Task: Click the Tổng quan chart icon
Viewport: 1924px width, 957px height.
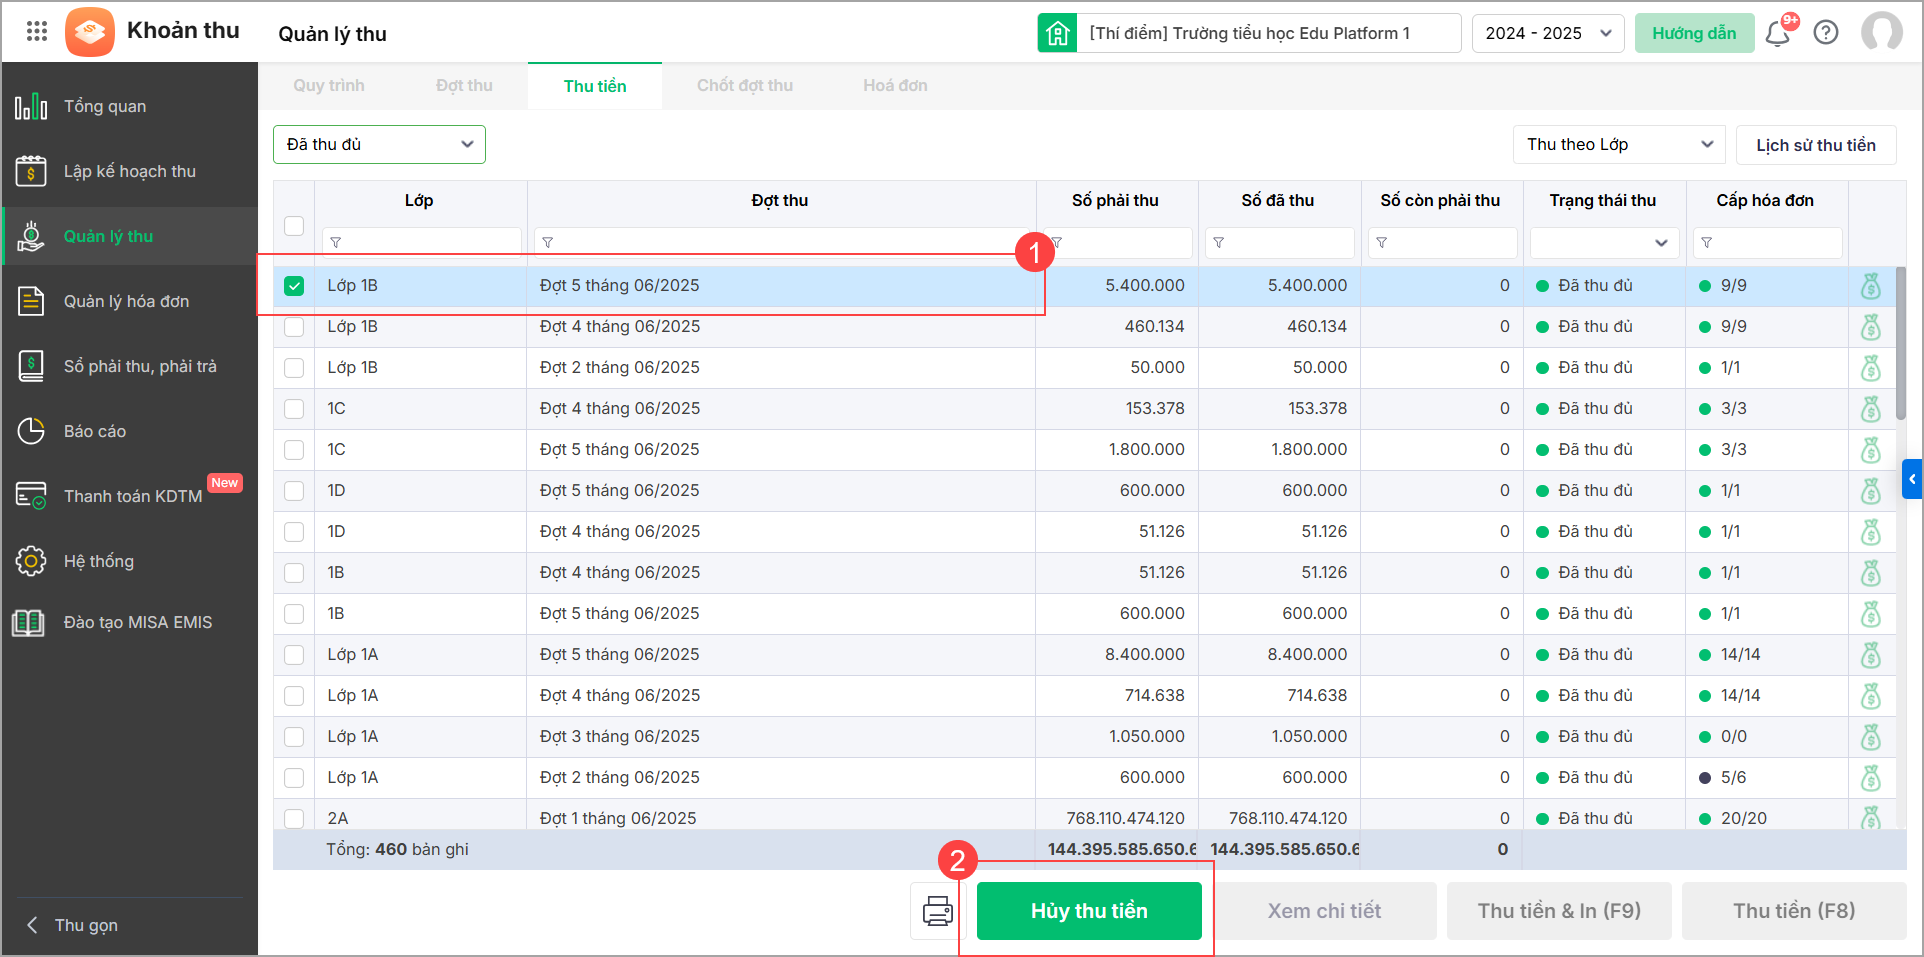Action: pyautogui.click(x=31, y=106)
